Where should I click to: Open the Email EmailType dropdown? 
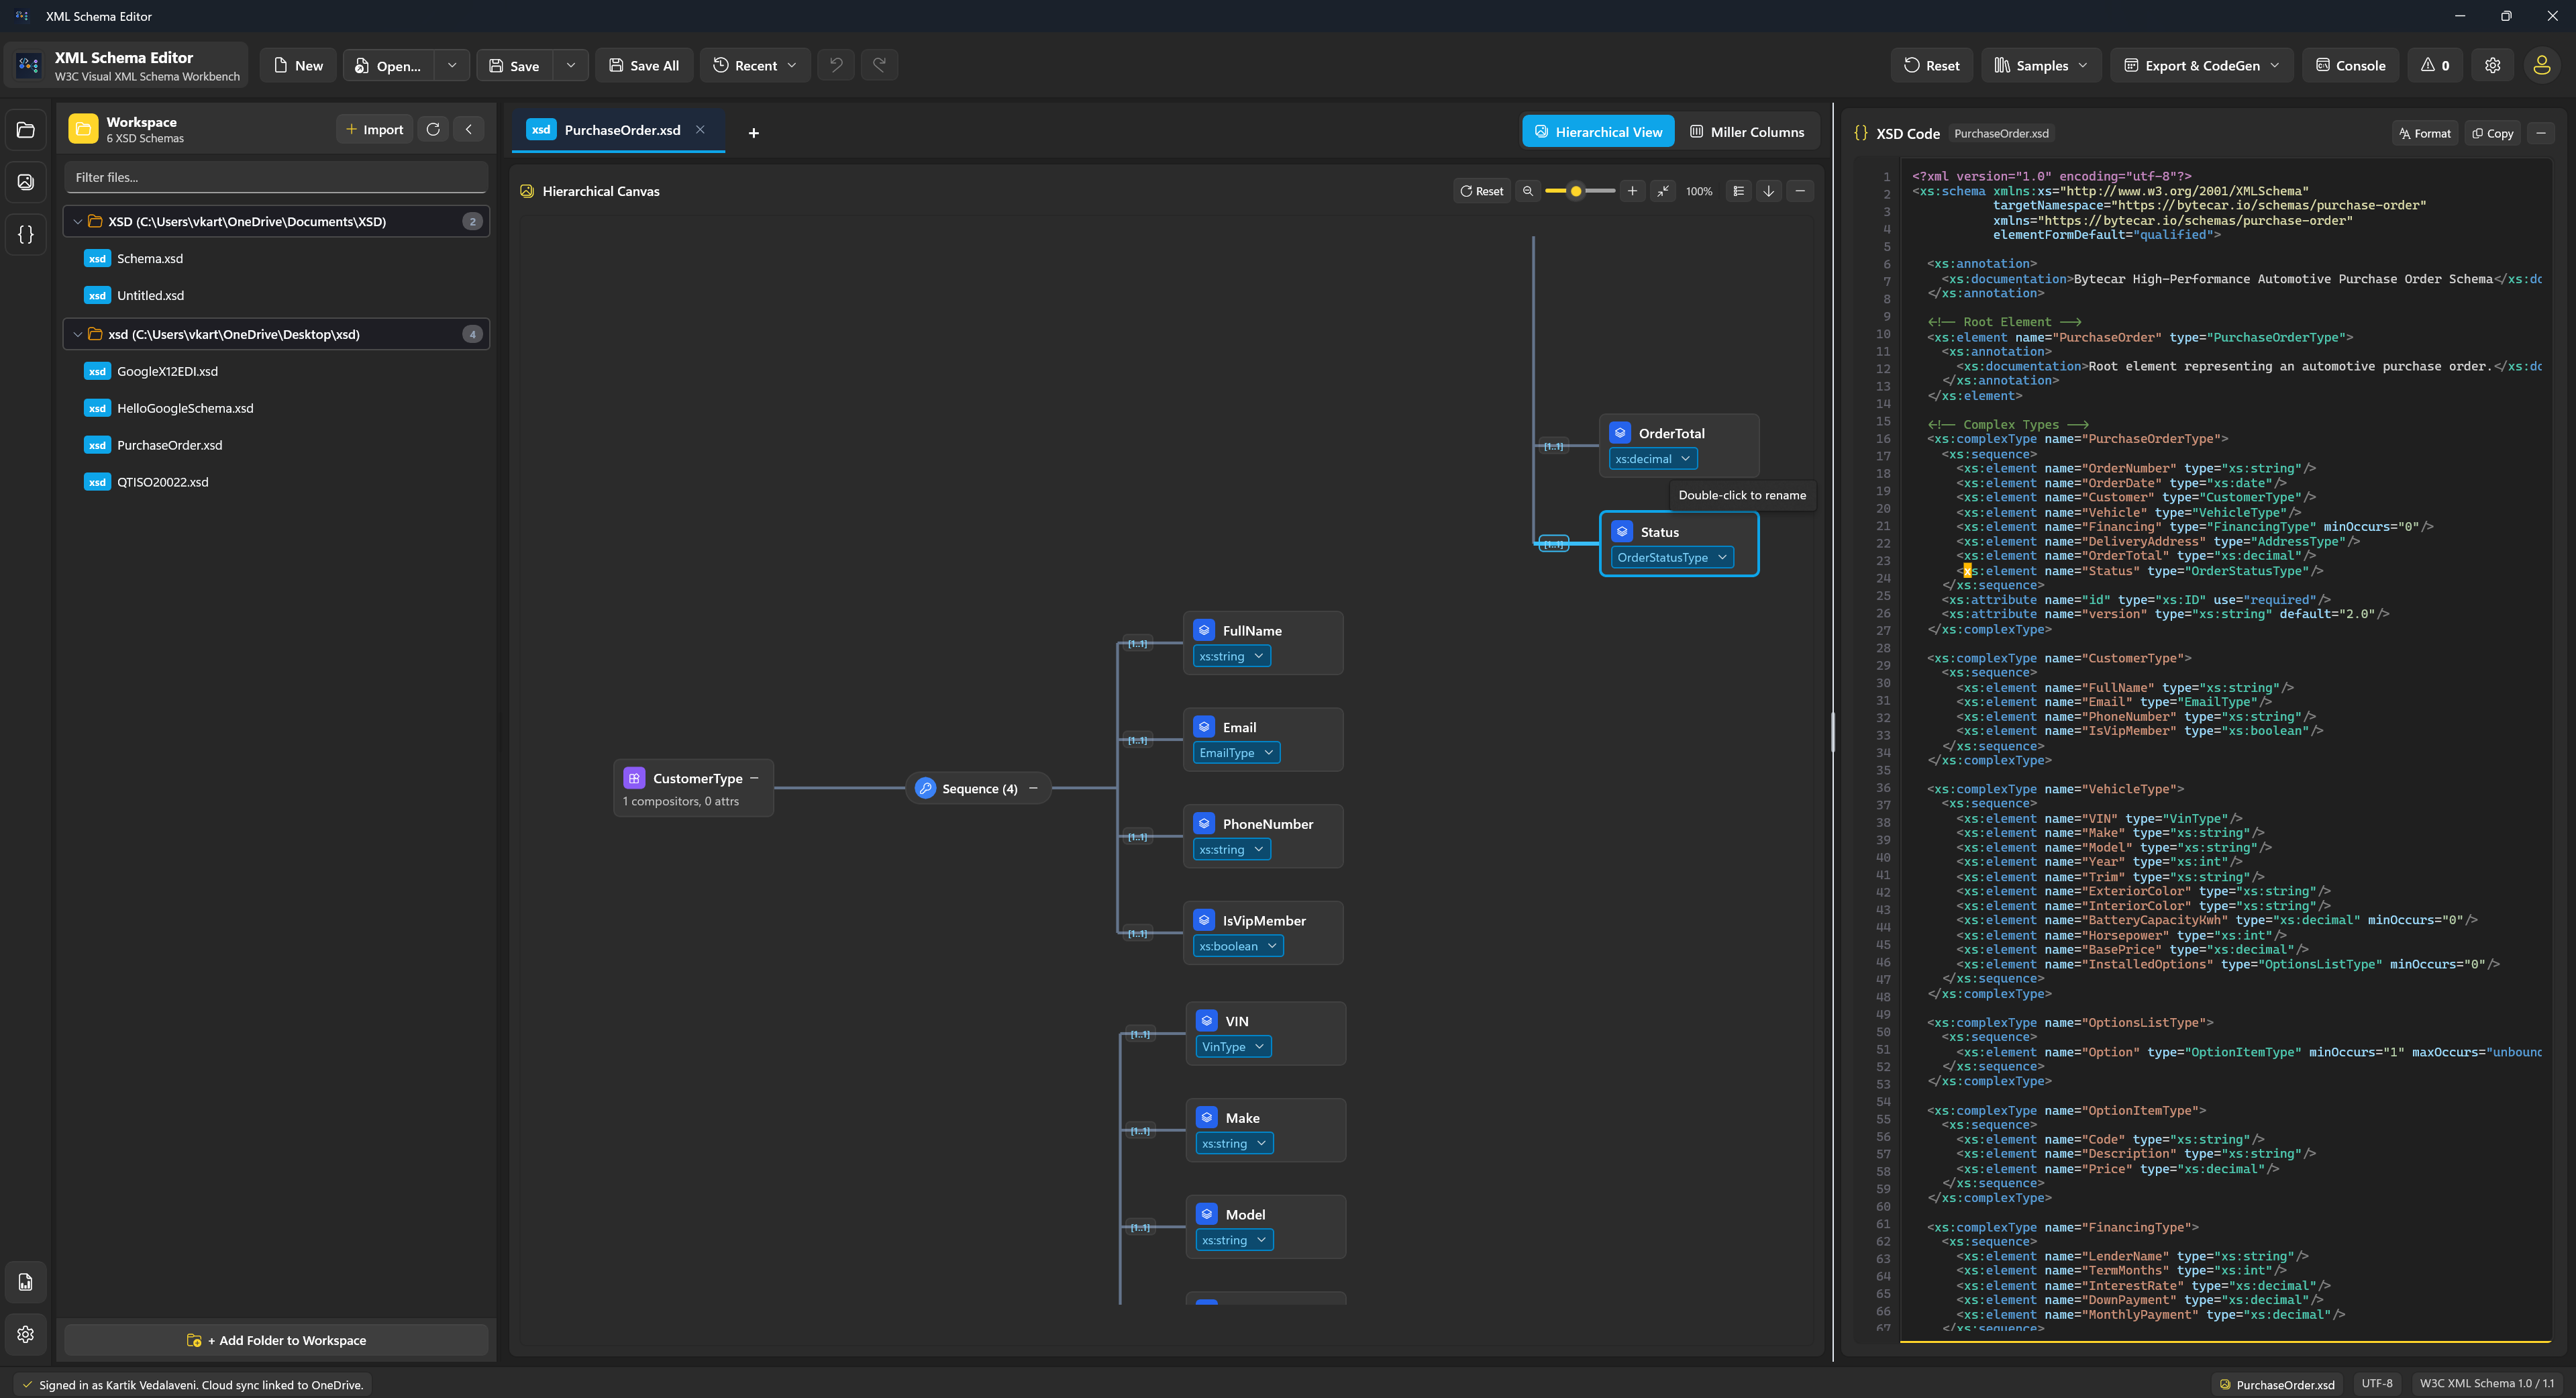pyautogui.click(x=1236, y=753)
